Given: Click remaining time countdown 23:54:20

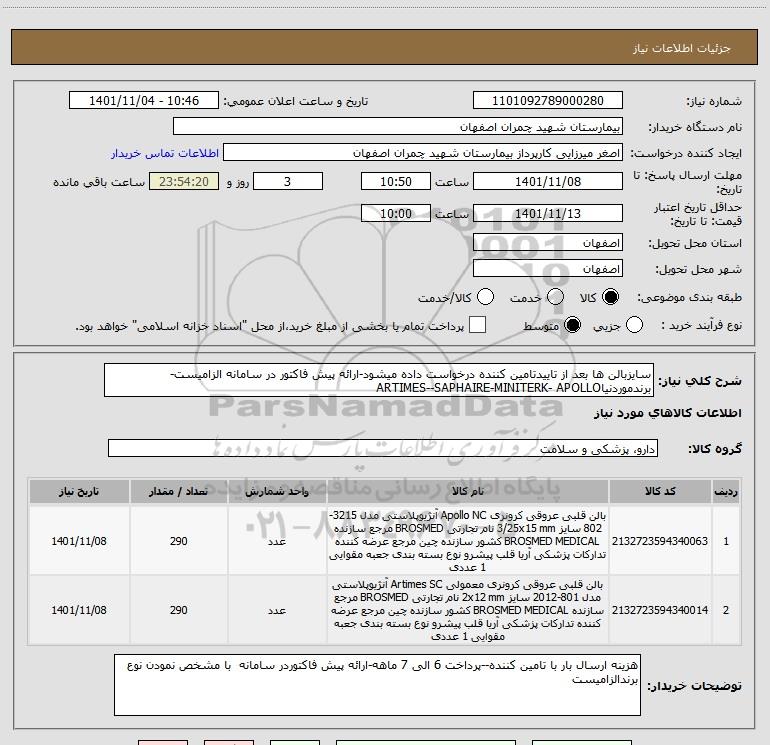Looking at the screenshot, I should tap(184, 181).
